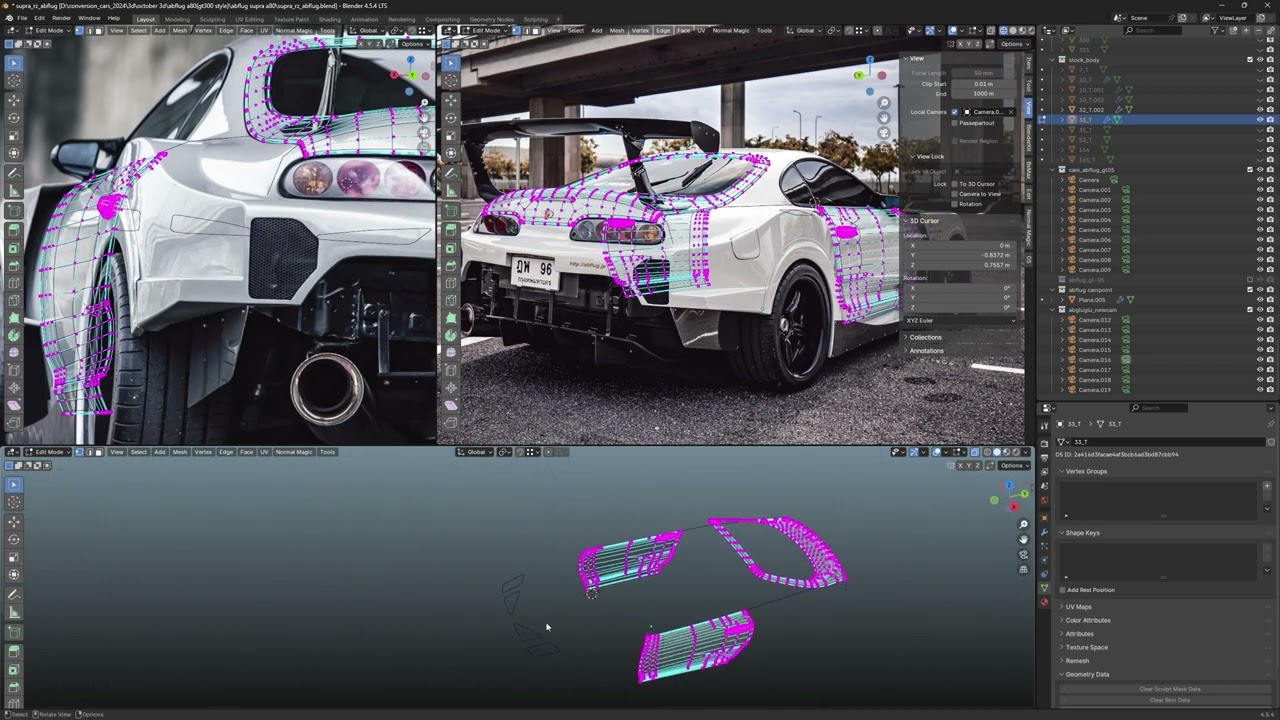1280x720 pixels.
Task: Switch to the Modeling workspace tab
Action: point(177,19)
